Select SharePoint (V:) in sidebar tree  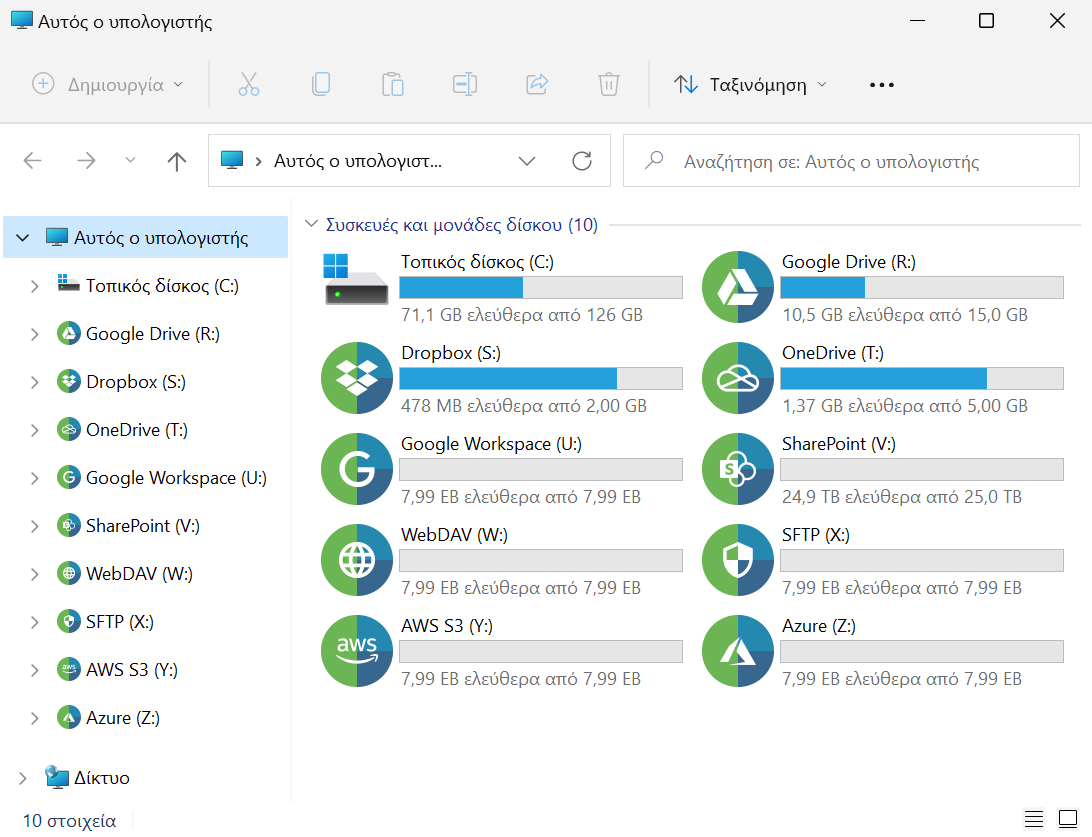[x=143, y=526]
